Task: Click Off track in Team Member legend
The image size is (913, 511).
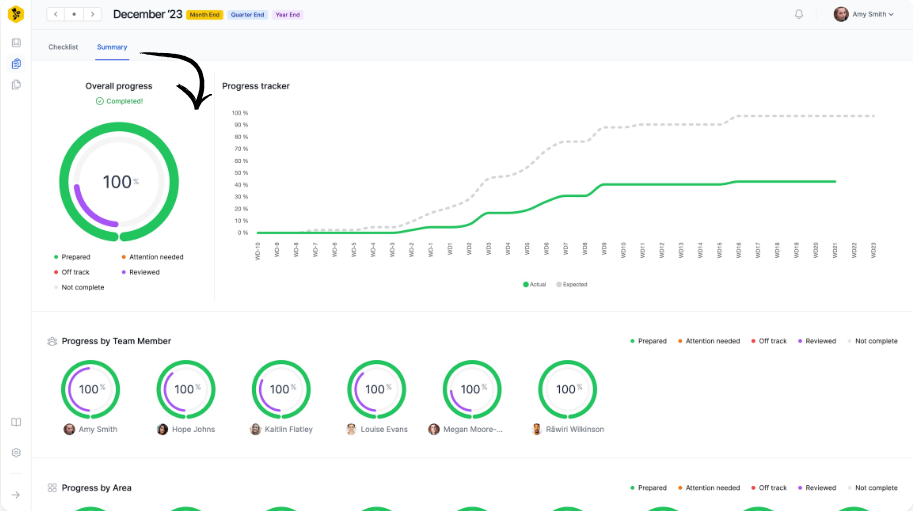Action: (769, 341)
